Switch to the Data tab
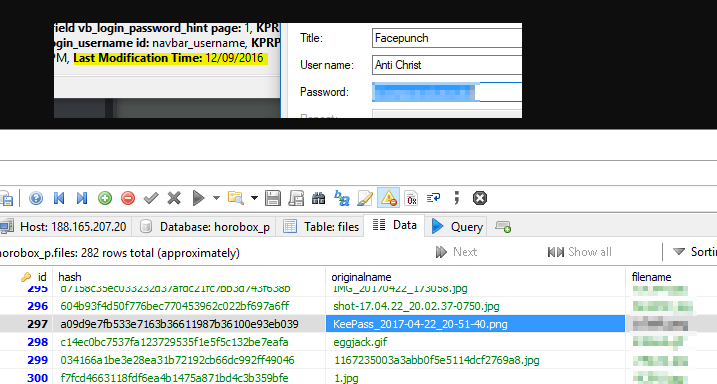This screenshot has height=384, width=717. [395, 225]
